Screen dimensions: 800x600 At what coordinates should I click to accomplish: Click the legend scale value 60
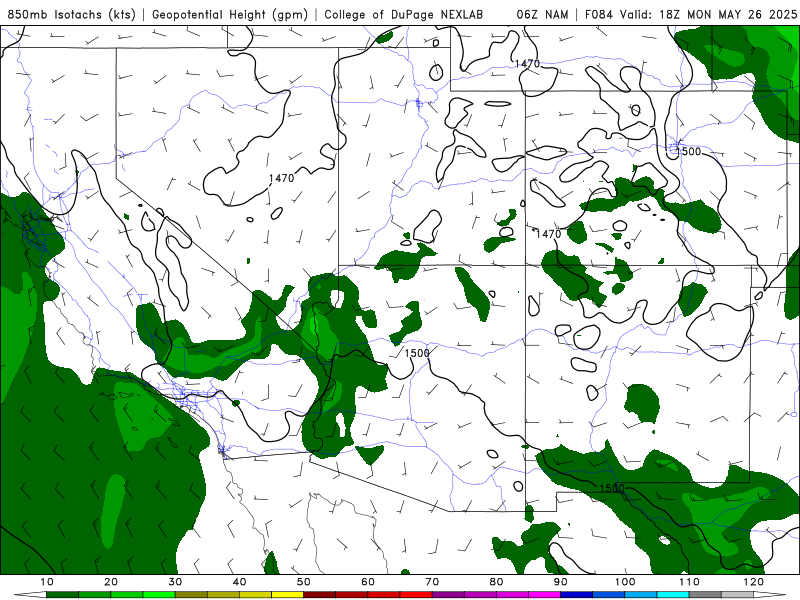(x=368, y=582)
